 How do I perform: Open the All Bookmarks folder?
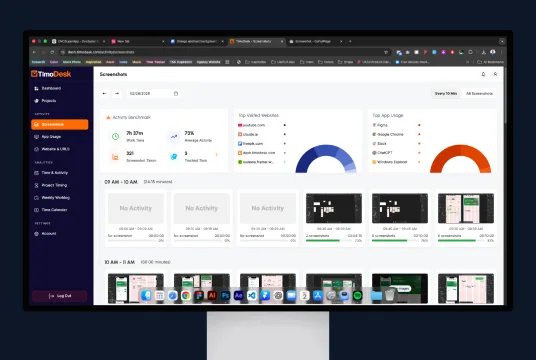pyautogui.click(x=490, y=62)
